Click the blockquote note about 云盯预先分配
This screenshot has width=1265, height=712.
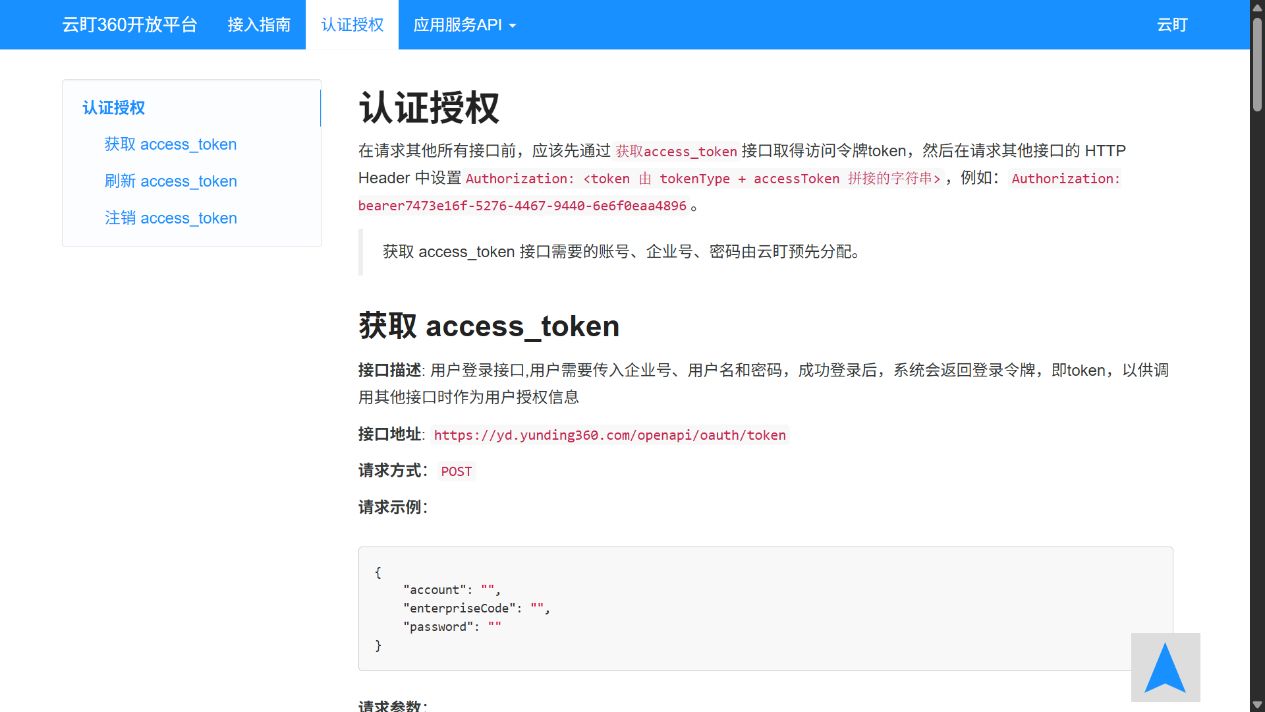point(622,252)
